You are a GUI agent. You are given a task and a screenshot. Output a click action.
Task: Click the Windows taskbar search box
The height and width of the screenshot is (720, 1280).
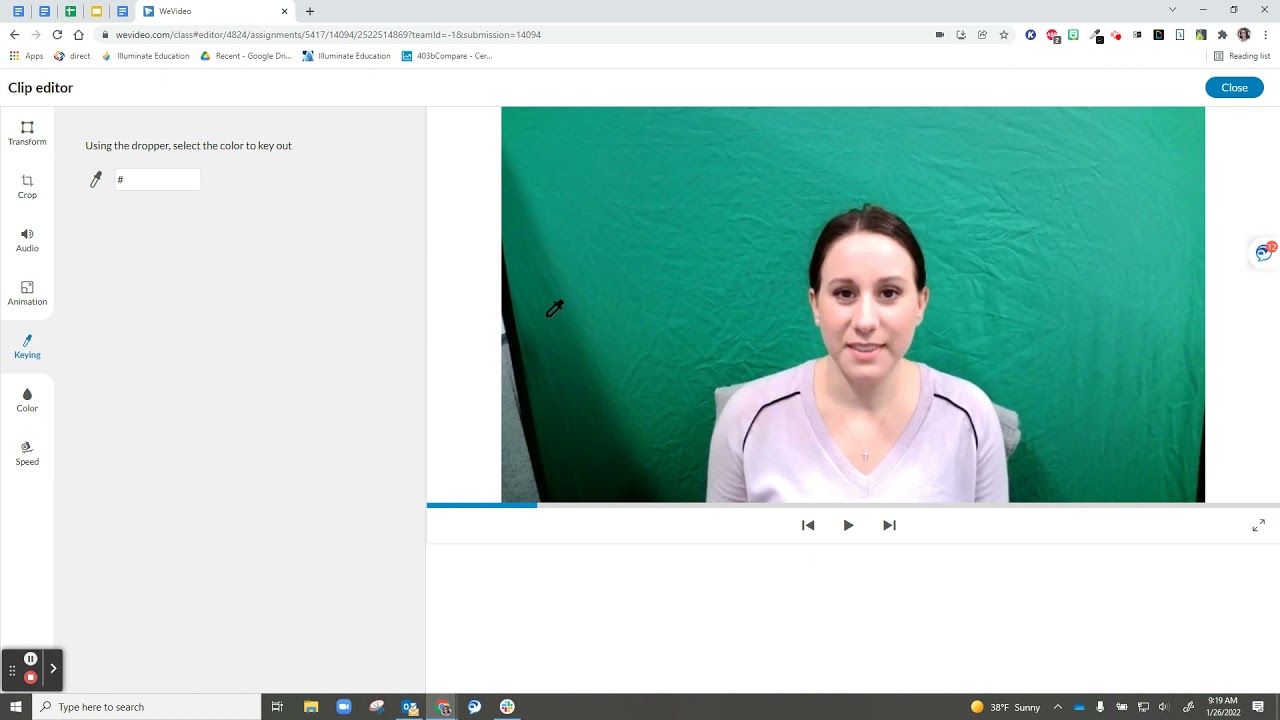pyautogui.click(x=146, y=707)
